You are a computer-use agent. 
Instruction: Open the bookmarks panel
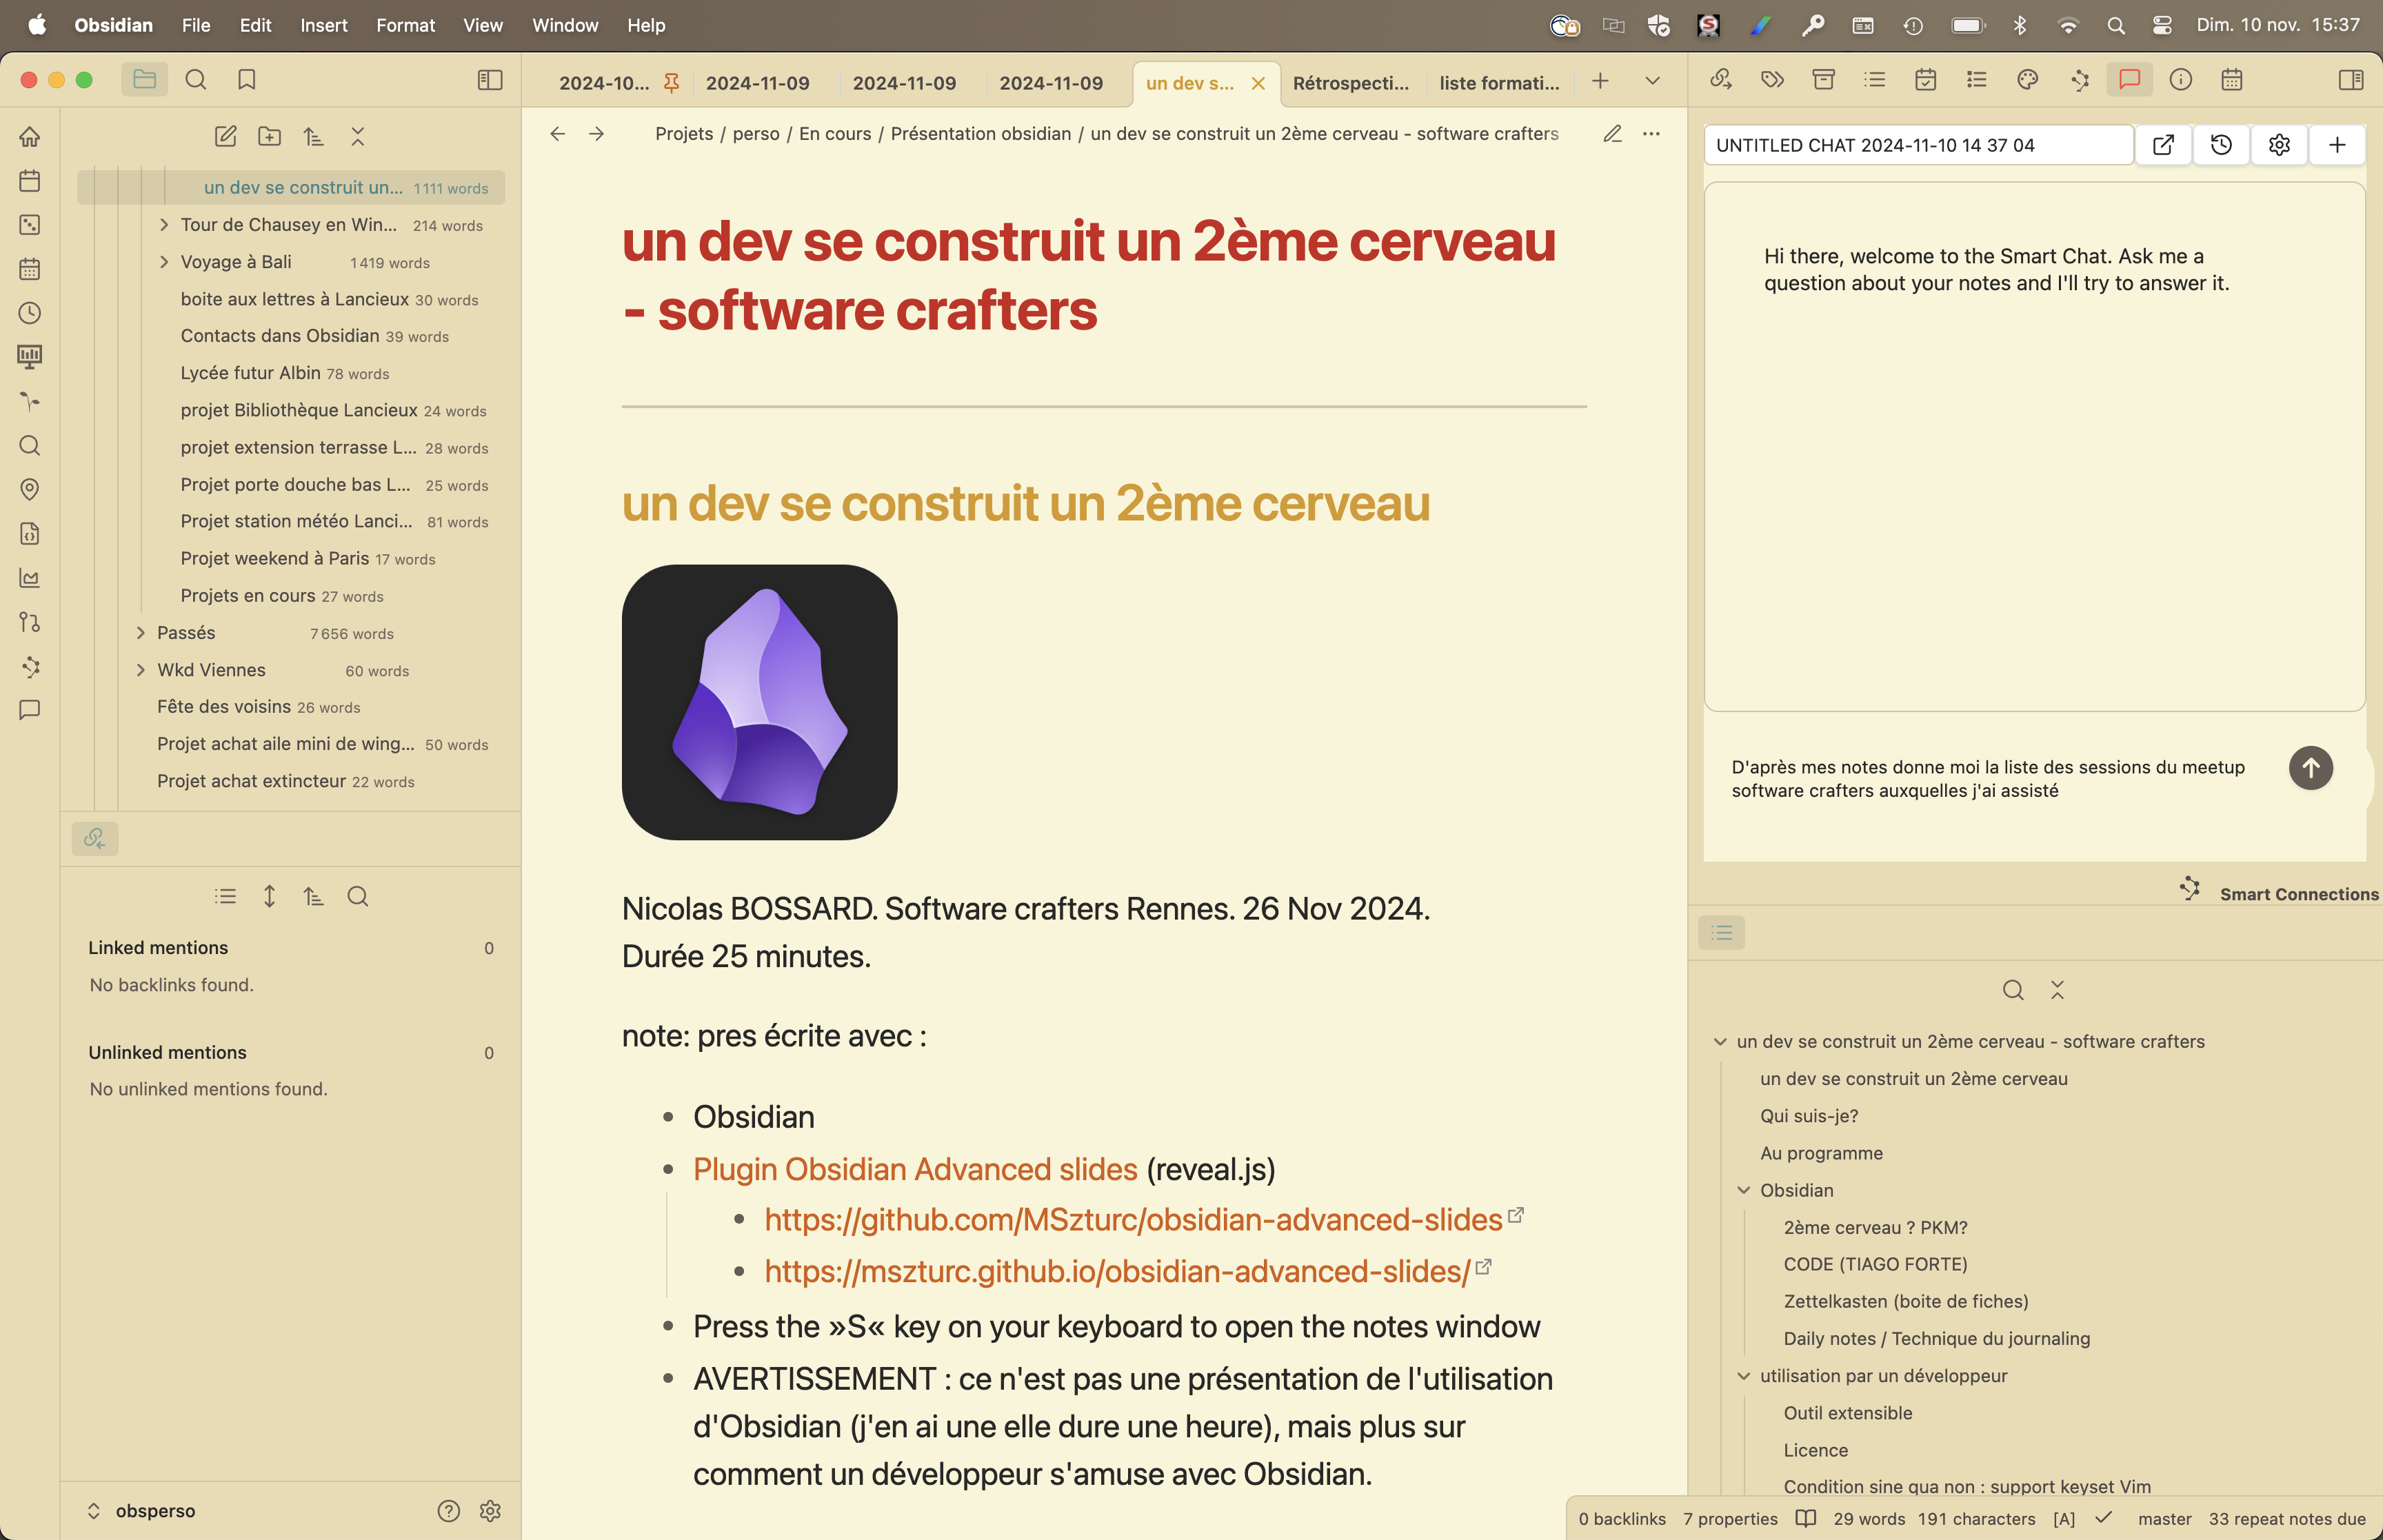coord(247,80)
